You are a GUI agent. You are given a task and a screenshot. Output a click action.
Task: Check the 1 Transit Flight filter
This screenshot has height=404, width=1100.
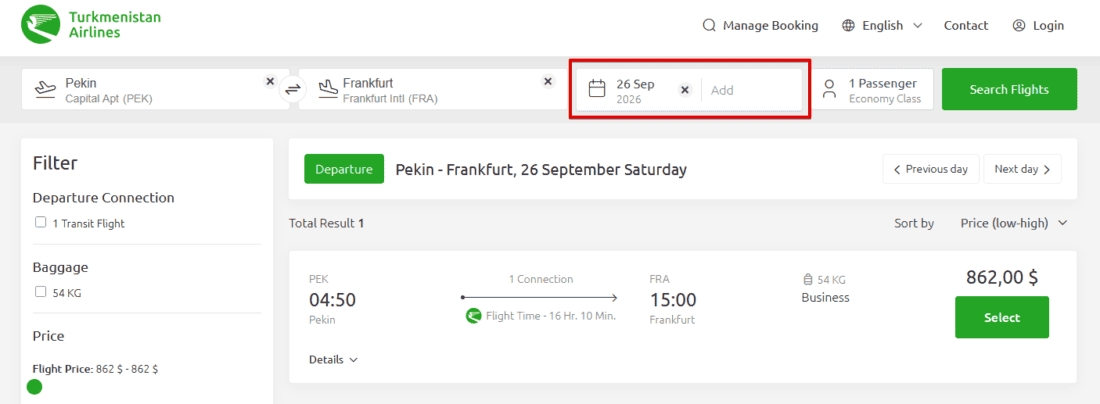coord(41,222)
